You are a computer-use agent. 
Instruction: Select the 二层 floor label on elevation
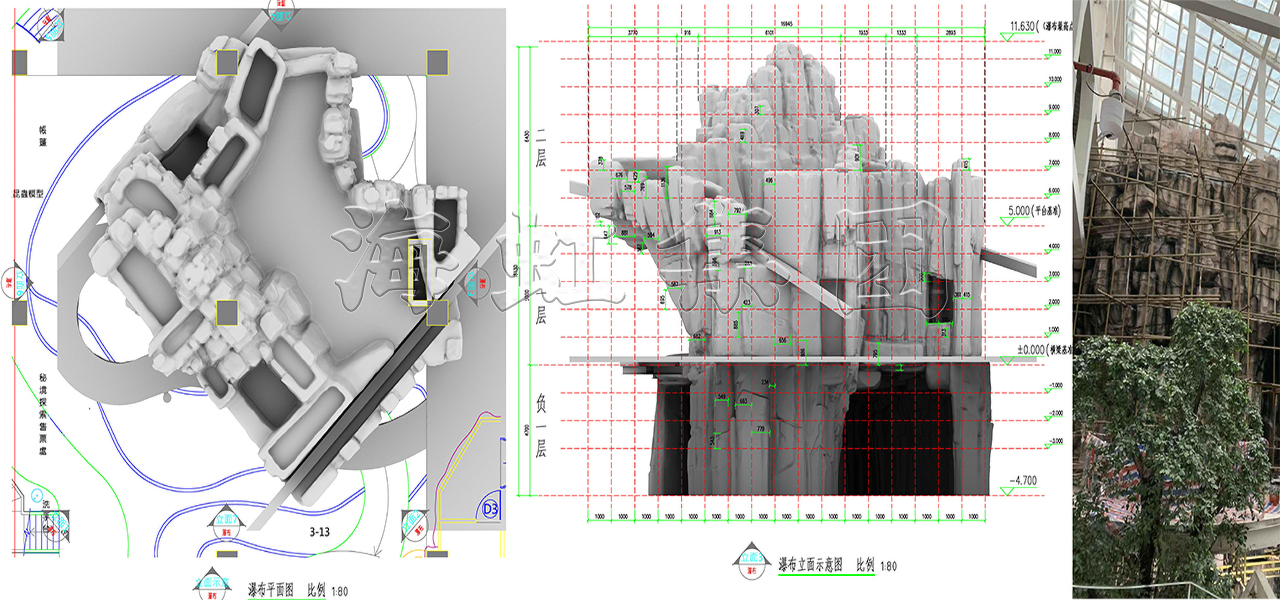(x=541, y=147)
